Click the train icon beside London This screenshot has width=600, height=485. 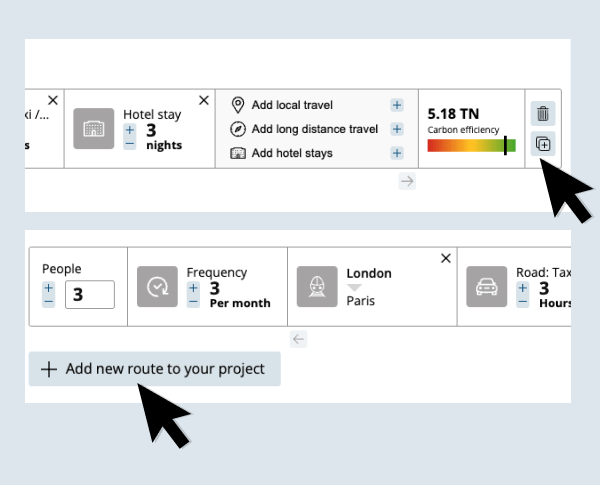(317, 286)
